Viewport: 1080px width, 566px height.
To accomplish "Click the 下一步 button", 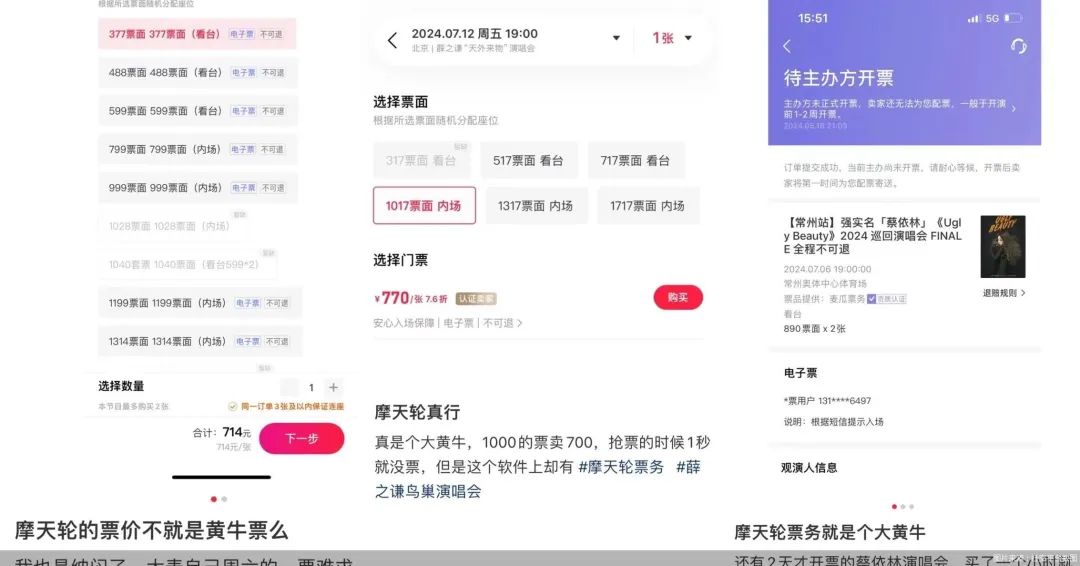I will tap(302, 439).
